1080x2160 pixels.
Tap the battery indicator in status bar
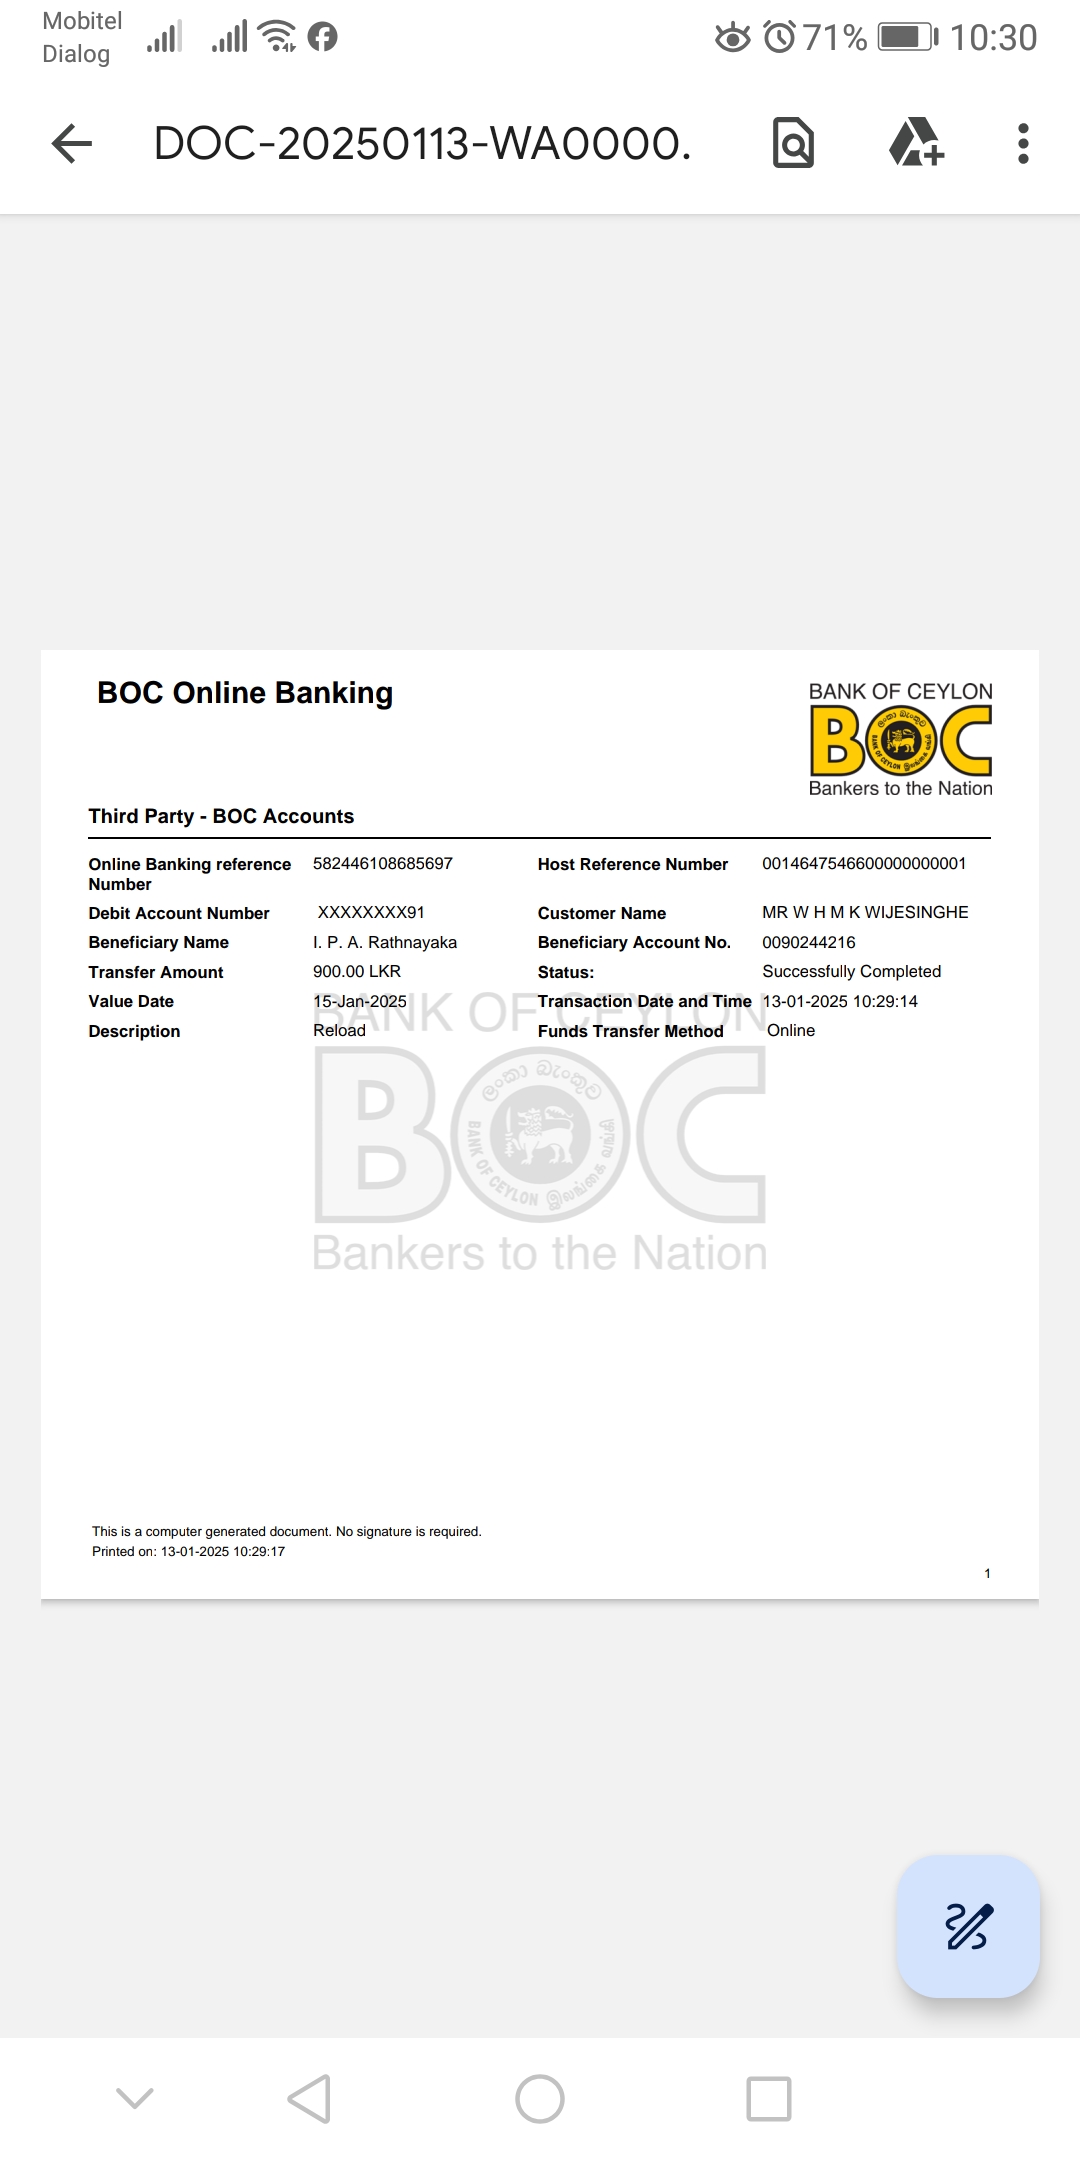pyautogui.click(x=907, y=37)
